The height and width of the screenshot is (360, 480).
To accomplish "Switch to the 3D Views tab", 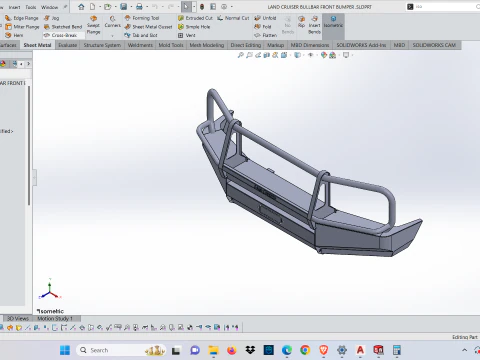I will 18,319.
